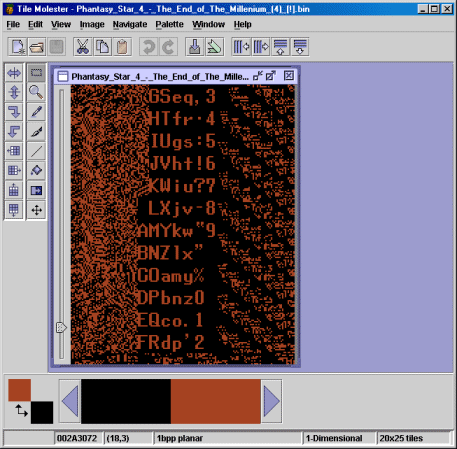The height and width of the screenshot is (449, 457).
Task: Swap foreground and background colors arrow
Action: pyautogui.click(x=21, y=411)
